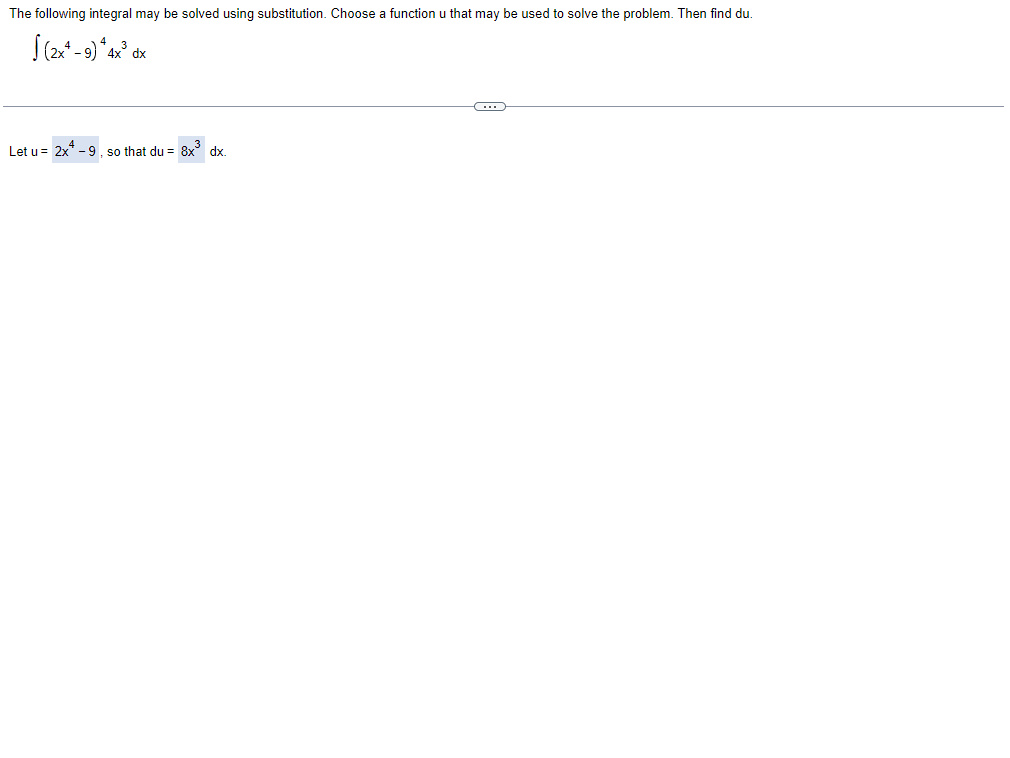Click the divider line right of the ellipsis
The width and height of the screenshot is (1010, 758).
(x=755, y=106)
